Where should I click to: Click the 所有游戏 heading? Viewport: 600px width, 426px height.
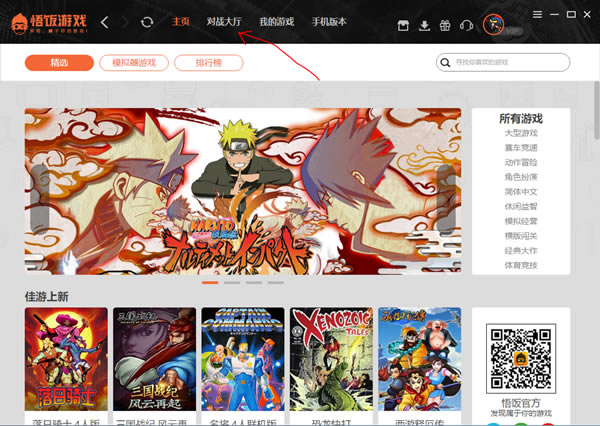pyautogui.click(x=521, y=119)
